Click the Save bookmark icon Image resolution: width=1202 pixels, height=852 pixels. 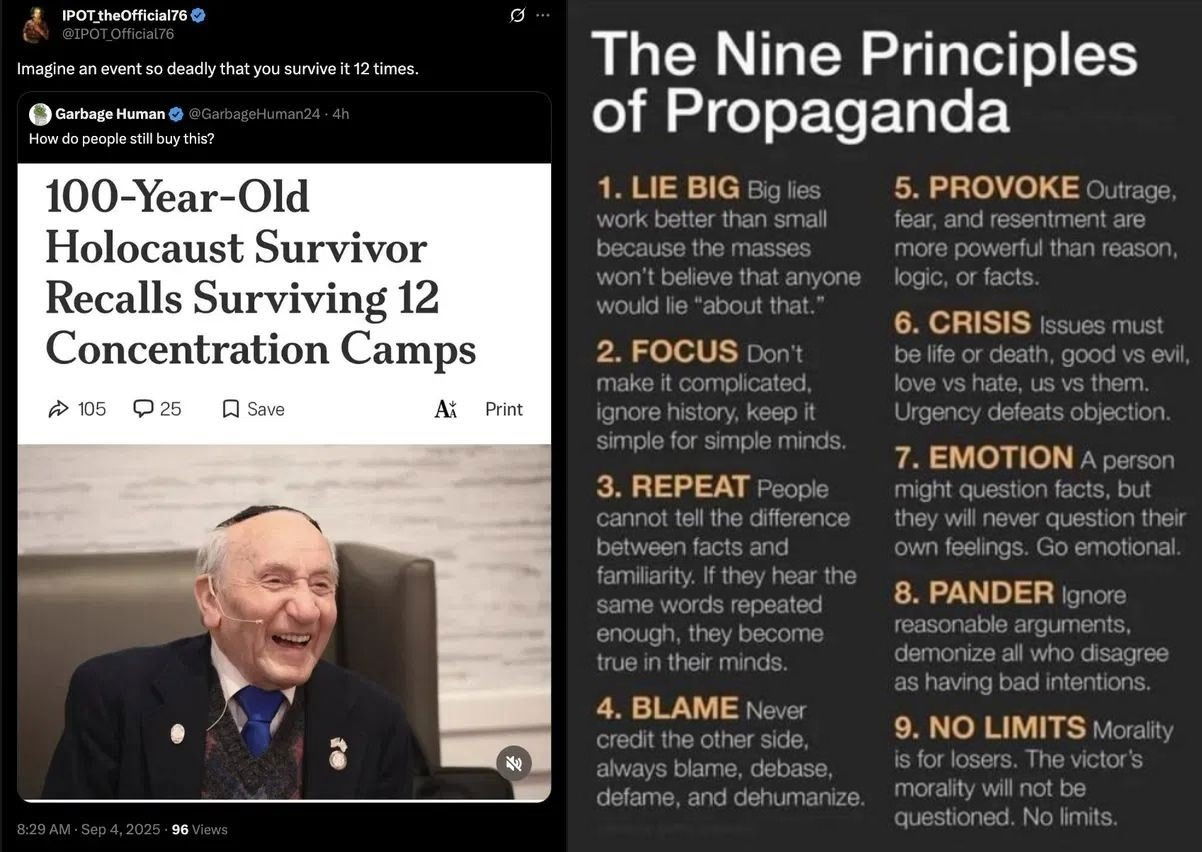(x=231, y=409)
